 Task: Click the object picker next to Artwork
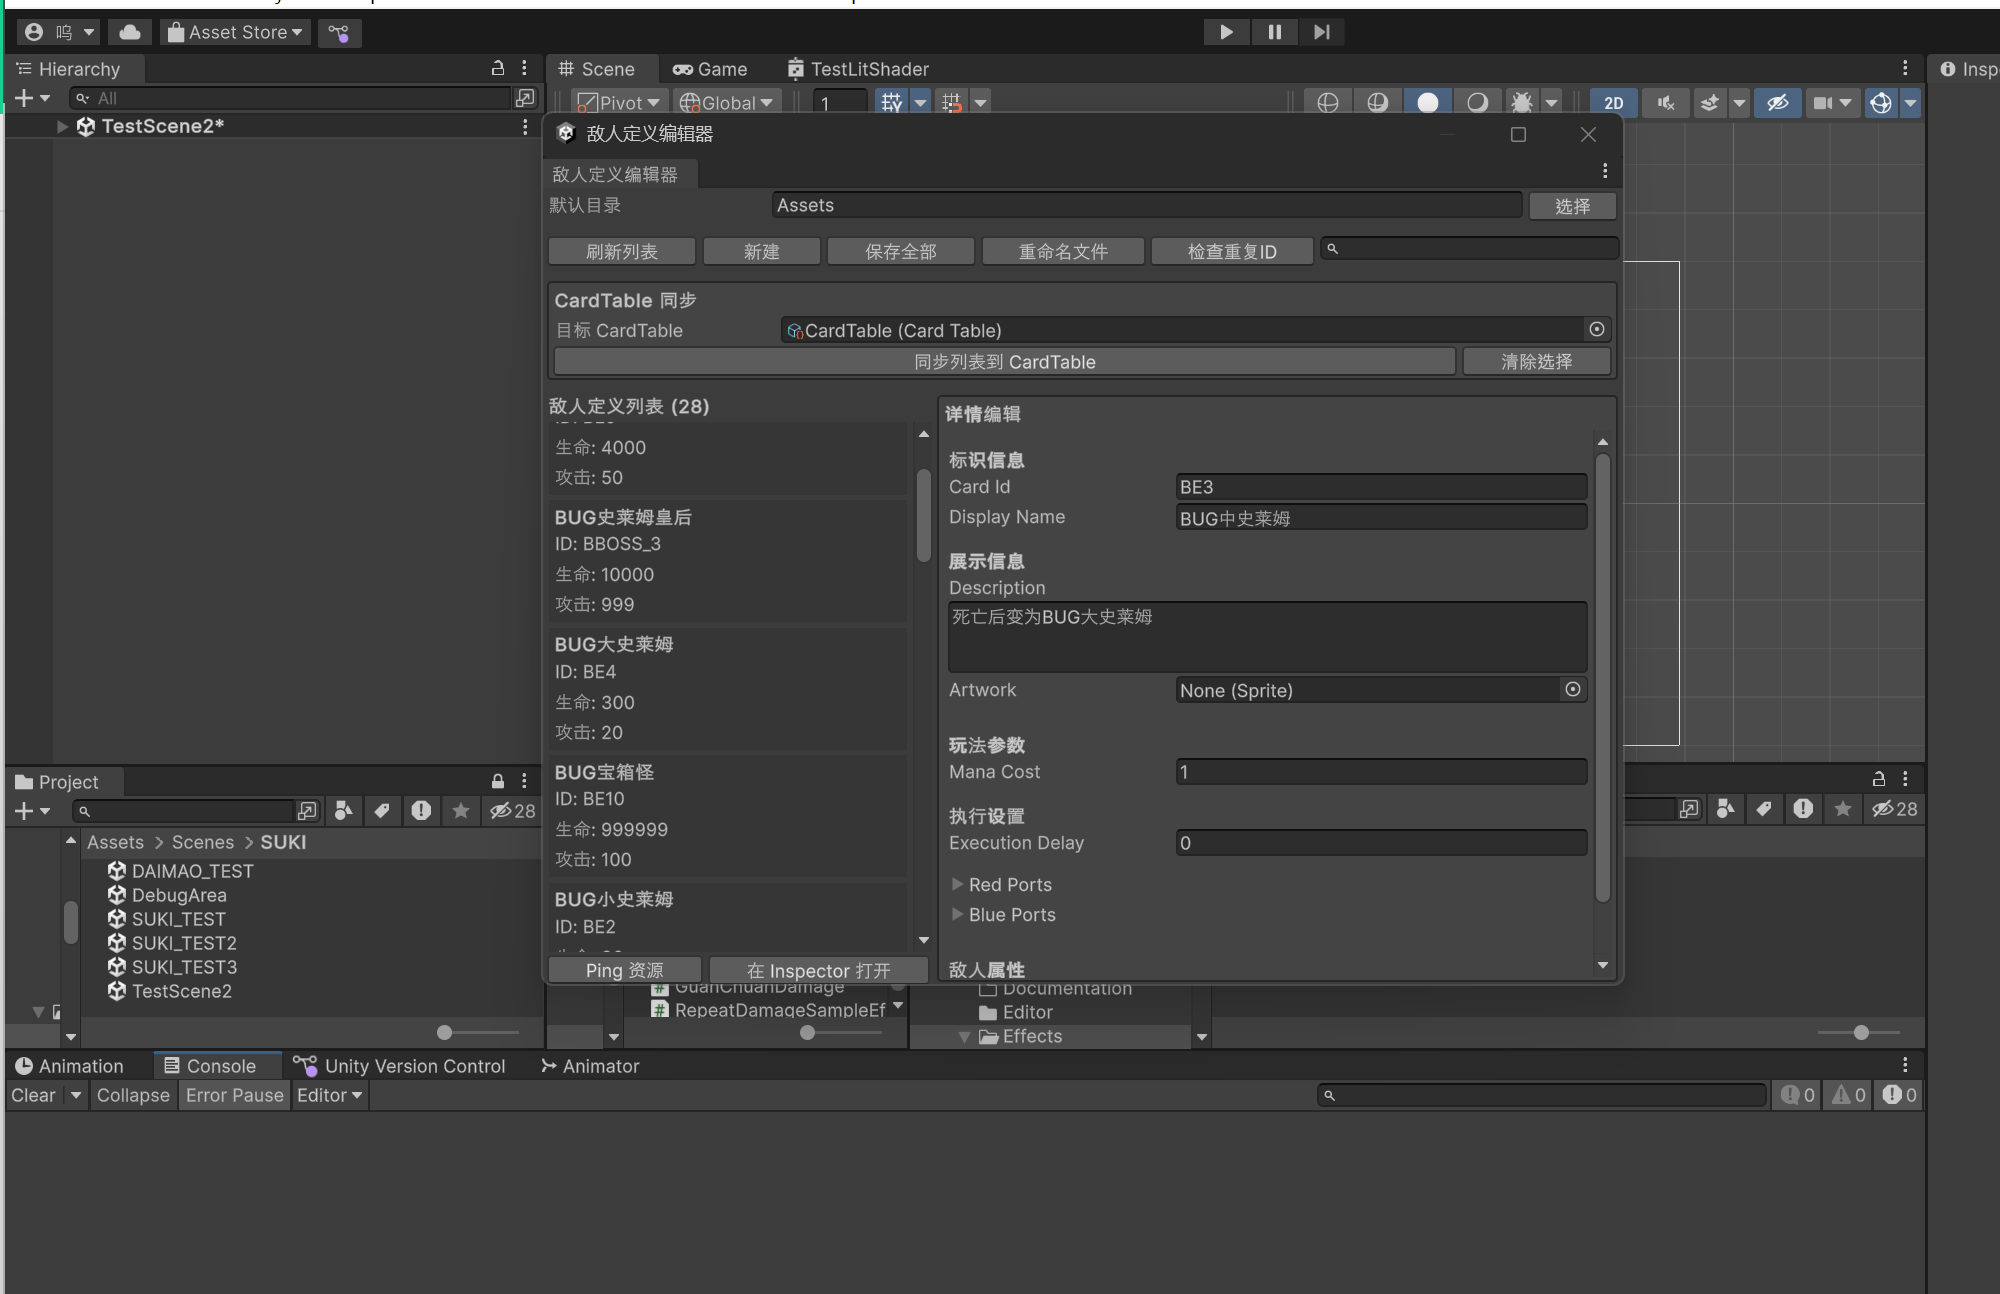(1573, 689)
